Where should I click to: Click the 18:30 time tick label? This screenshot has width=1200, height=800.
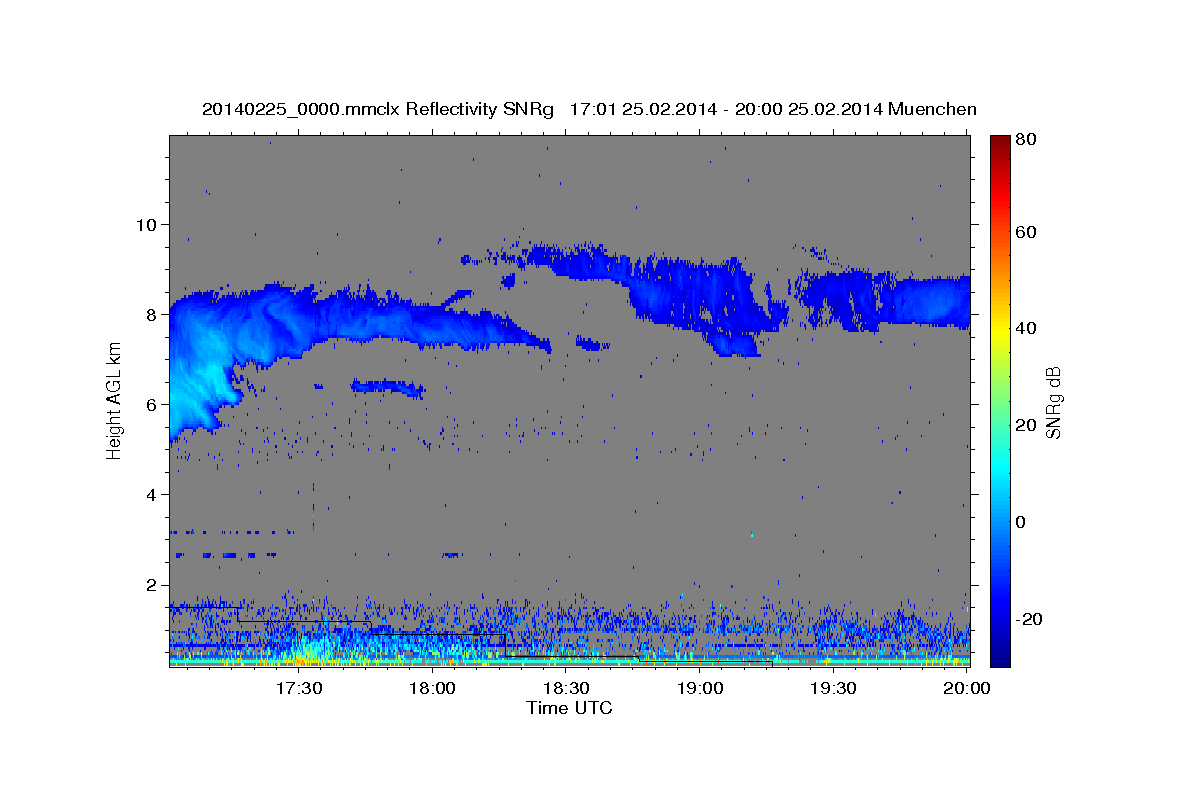click(x=566, y=688)
